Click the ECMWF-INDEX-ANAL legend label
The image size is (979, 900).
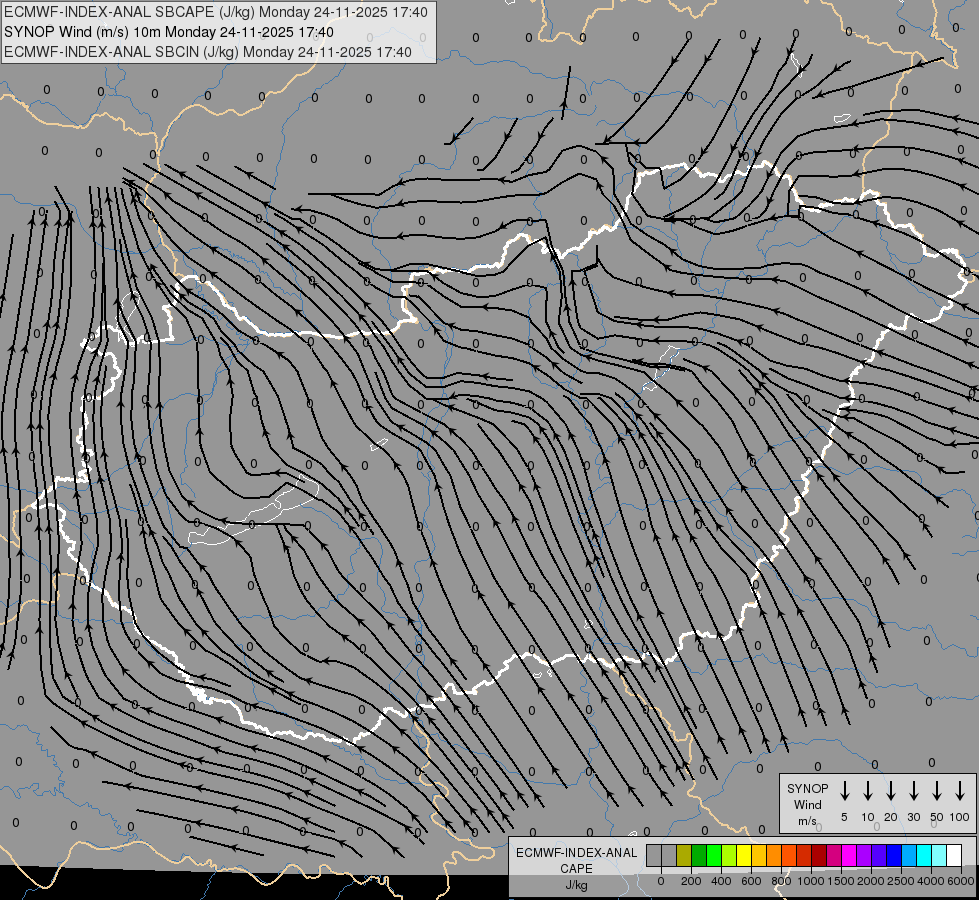[576, 853]
